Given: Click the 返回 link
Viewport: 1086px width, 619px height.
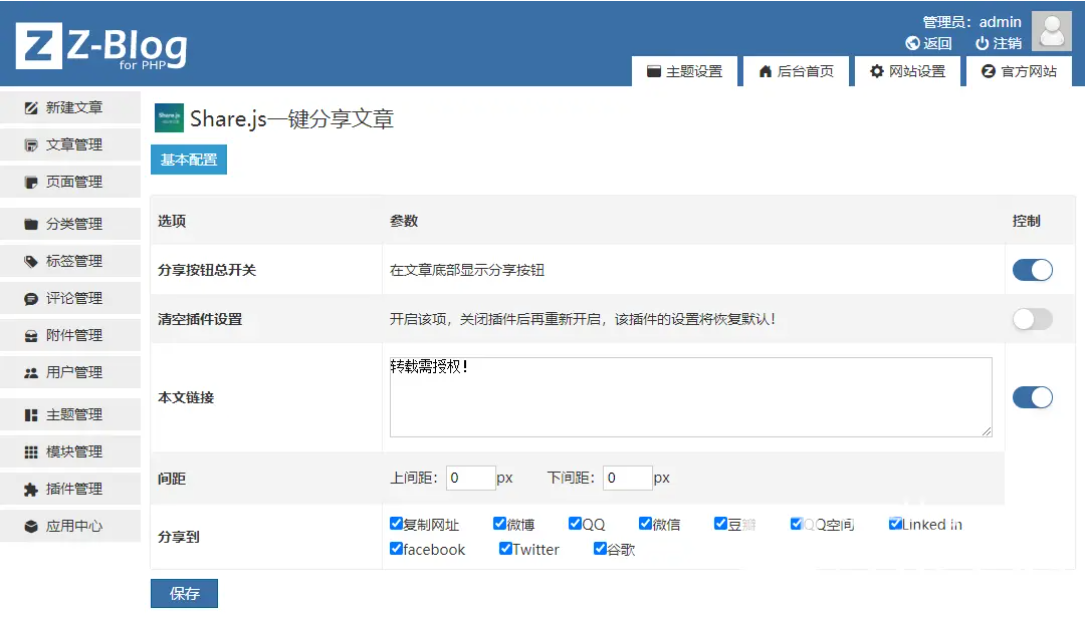Looking at the screenshot, I should (929, 43).
